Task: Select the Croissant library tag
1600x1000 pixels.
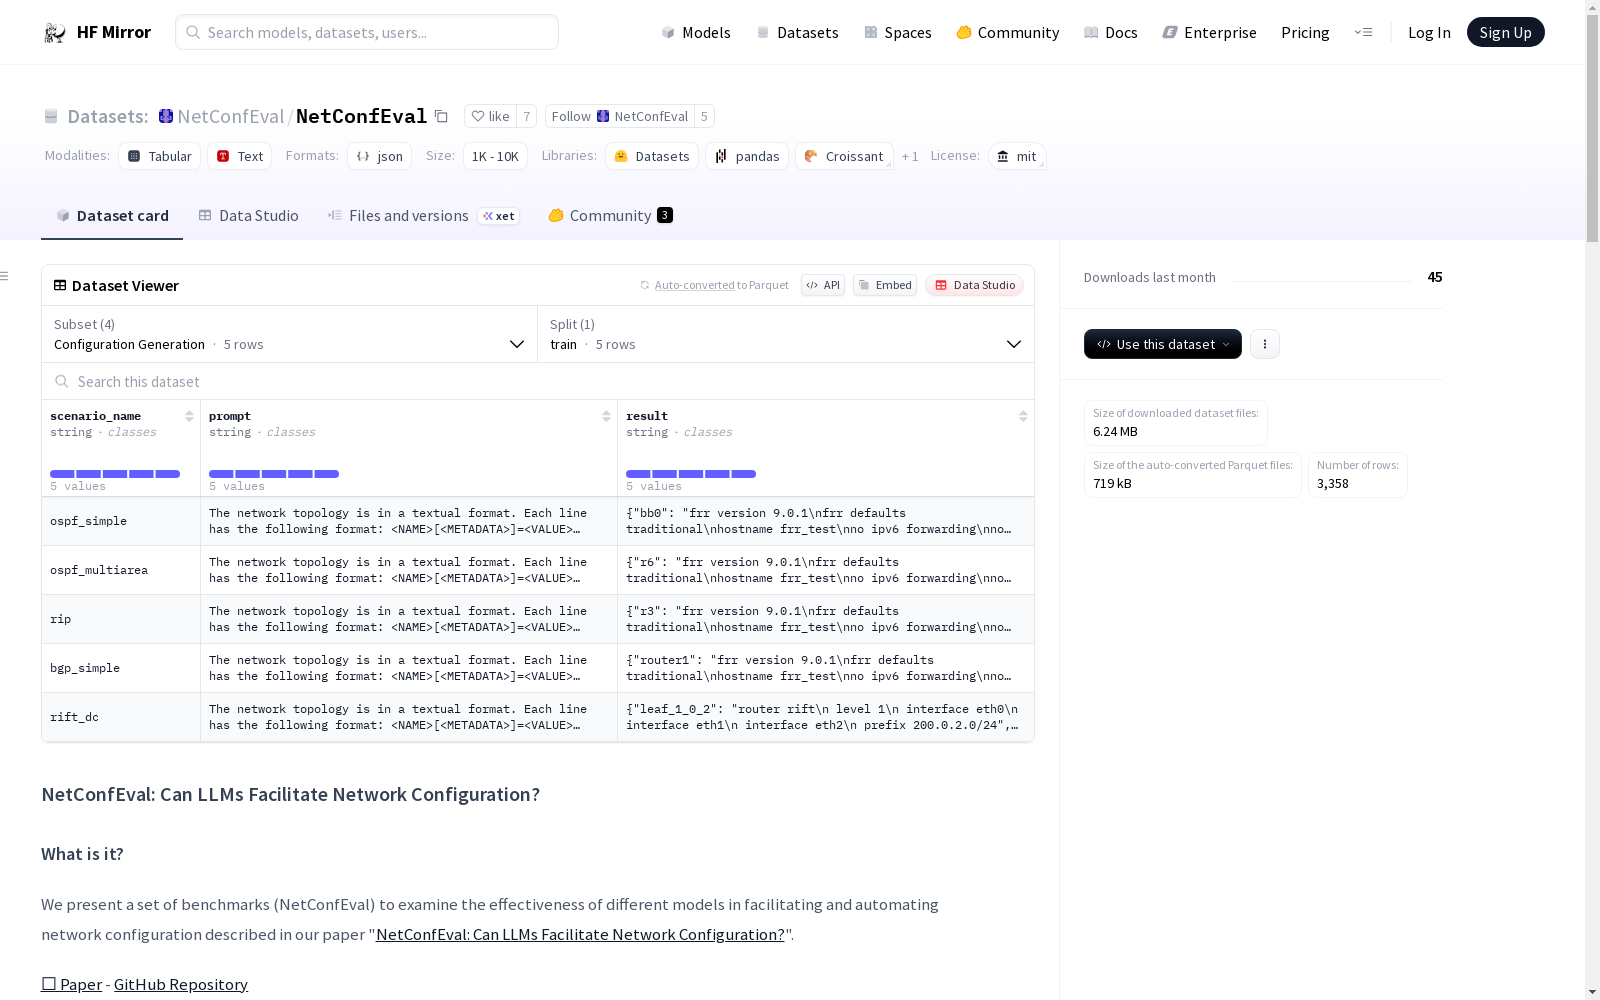Action: click(844, 156)
